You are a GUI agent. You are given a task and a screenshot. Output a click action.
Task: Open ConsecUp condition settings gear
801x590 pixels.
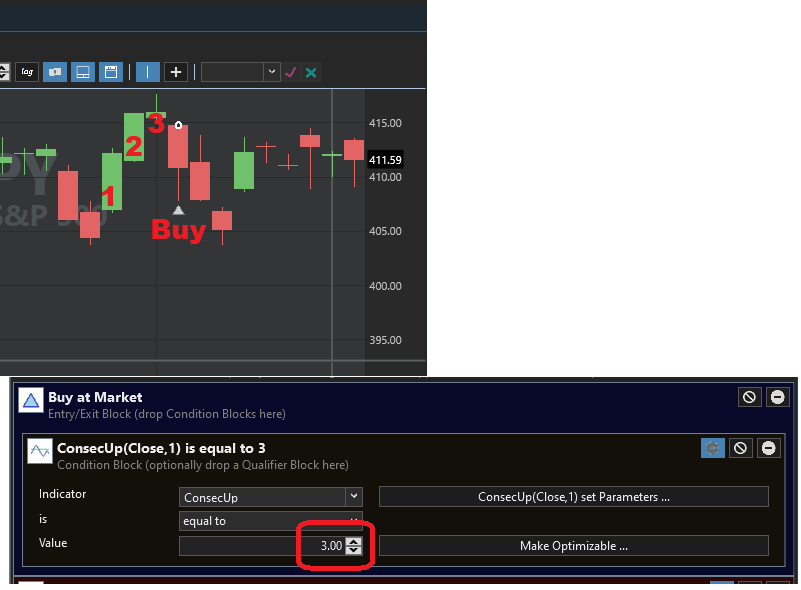(x=713, y=448)
